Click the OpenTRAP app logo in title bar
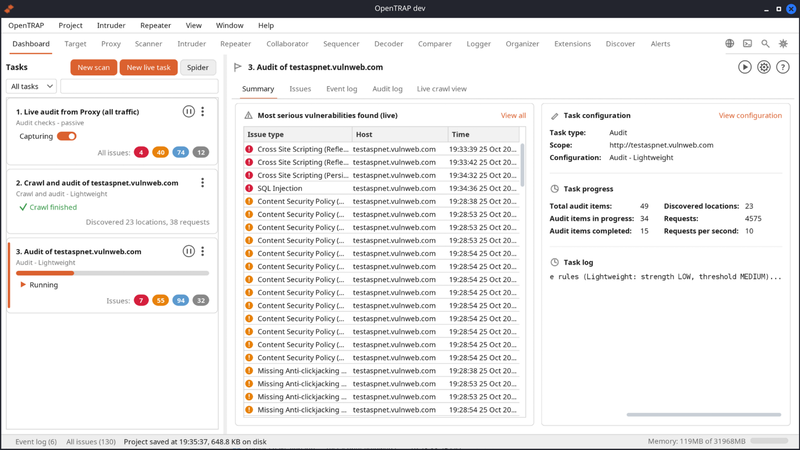Screen dimensions: 800x450 pos(9,8)
